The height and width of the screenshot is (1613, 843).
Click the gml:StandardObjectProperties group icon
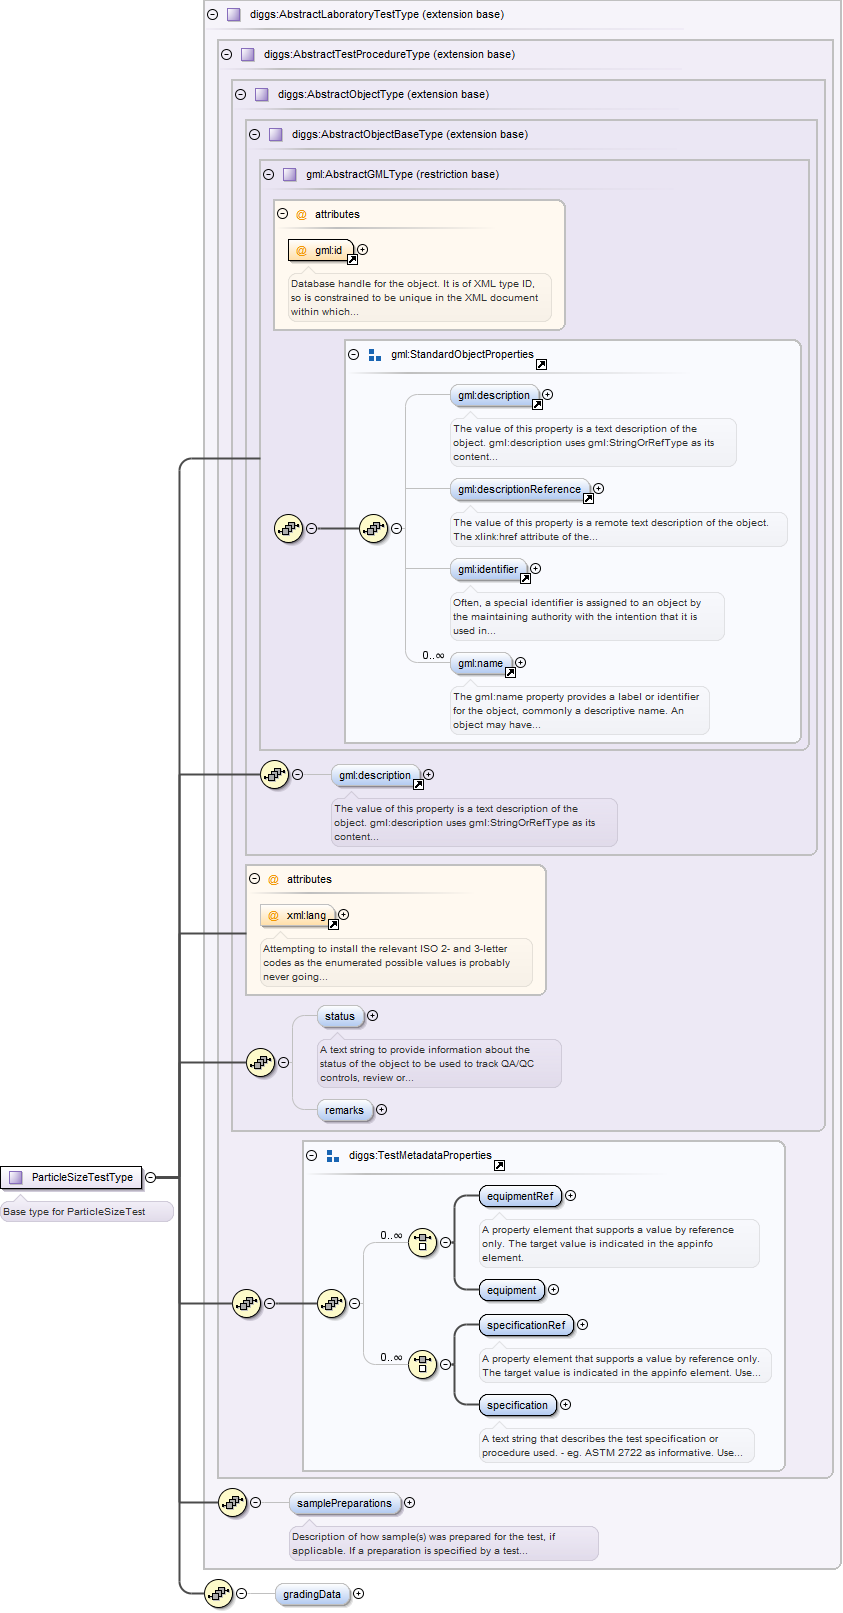[x=375, y=355]
